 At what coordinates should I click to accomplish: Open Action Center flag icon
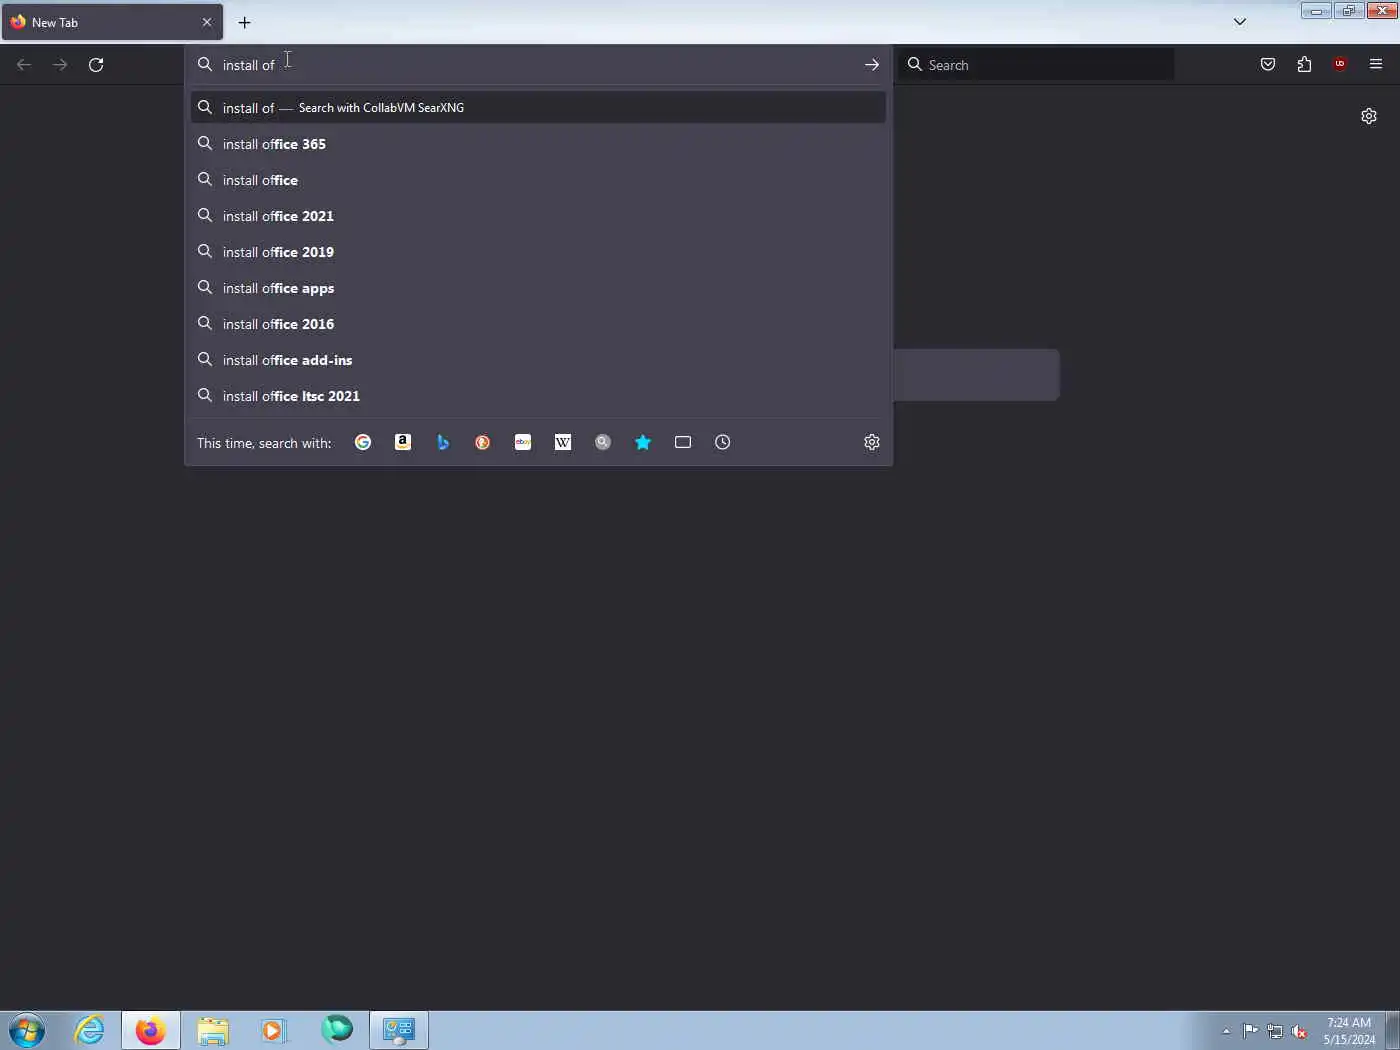1251,1031
